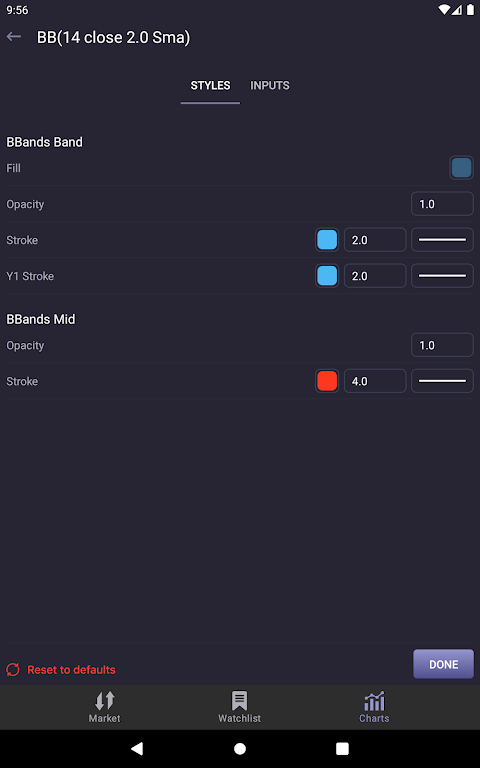Viewport: 480px width, 768px height.
Task: Select the STYLES tab
Action: (x=211, y=85)
